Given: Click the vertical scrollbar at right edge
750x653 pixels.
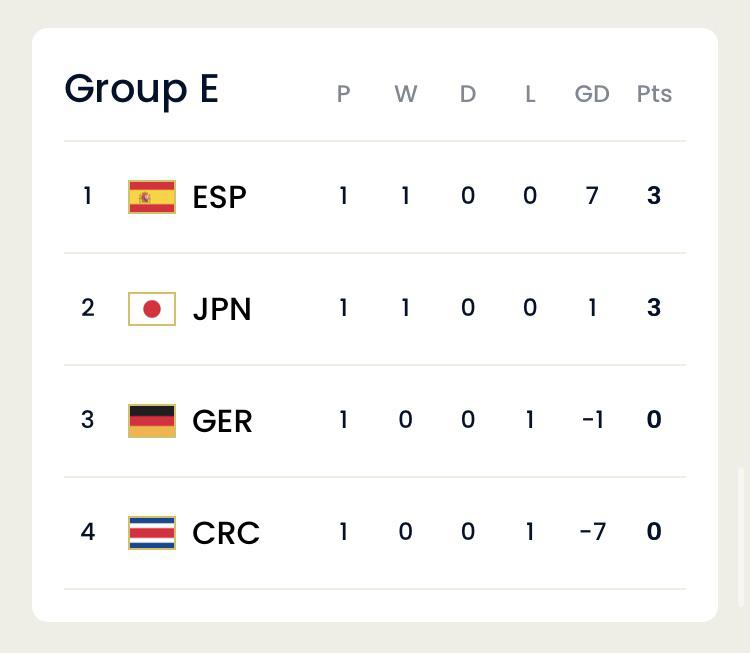Looking at the screenshot, I should click(x=741, y=537).
